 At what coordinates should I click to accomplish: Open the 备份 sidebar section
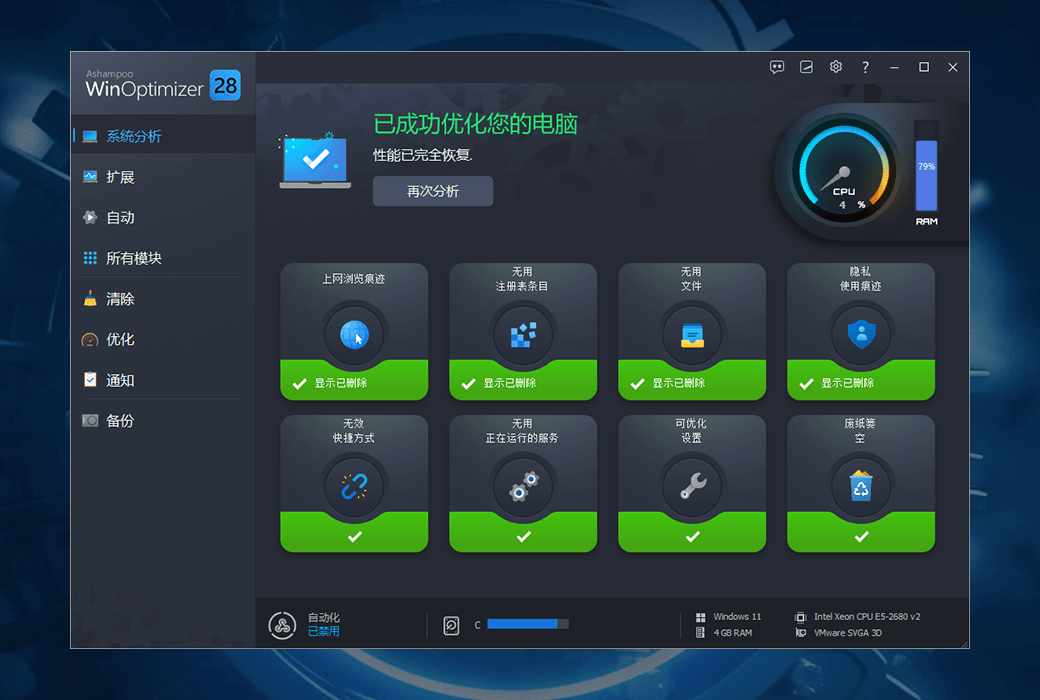pos(163,421)
